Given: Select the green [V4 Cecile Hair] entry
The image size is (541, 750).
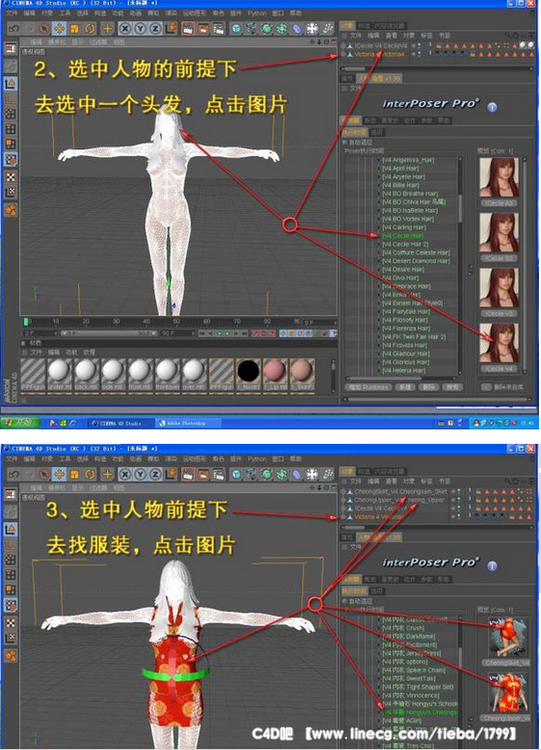Looking at the screenshot, I should [x=402, y=235].
